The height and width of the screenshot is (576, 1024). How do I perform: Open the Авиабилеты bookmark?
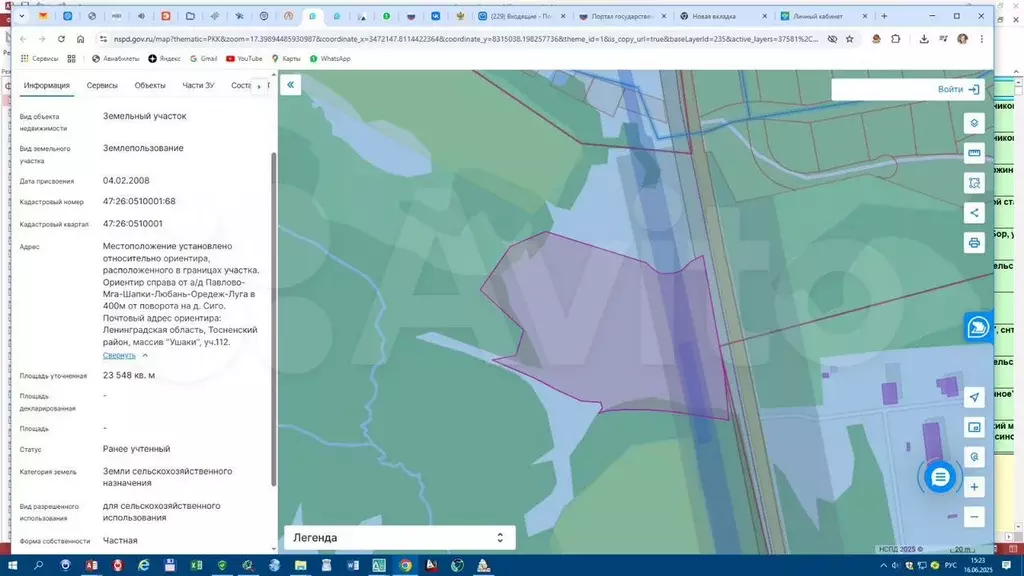coord(116,59)
